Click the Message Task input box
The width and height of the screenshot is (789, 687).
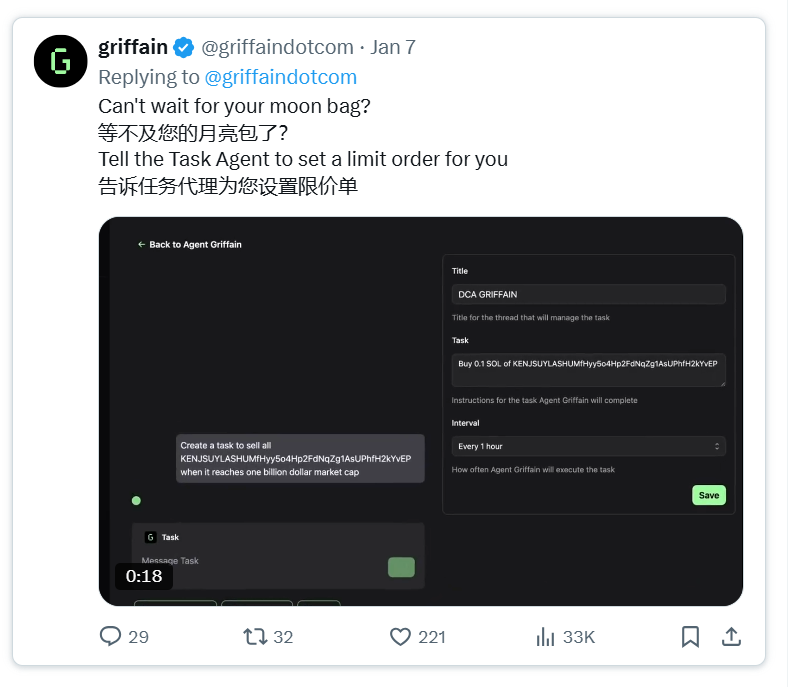(x=259, y=561)
